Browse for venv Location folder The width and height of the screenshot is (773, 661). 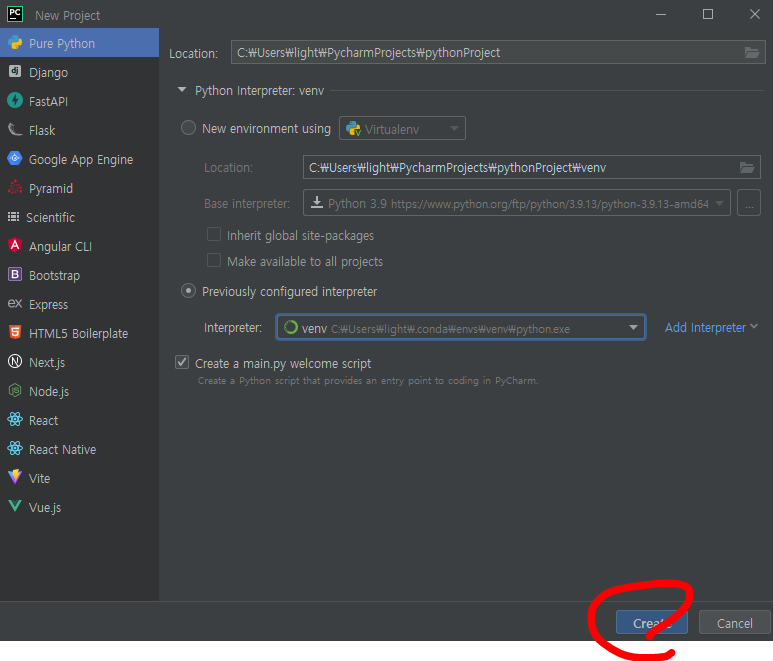[747, 168]
